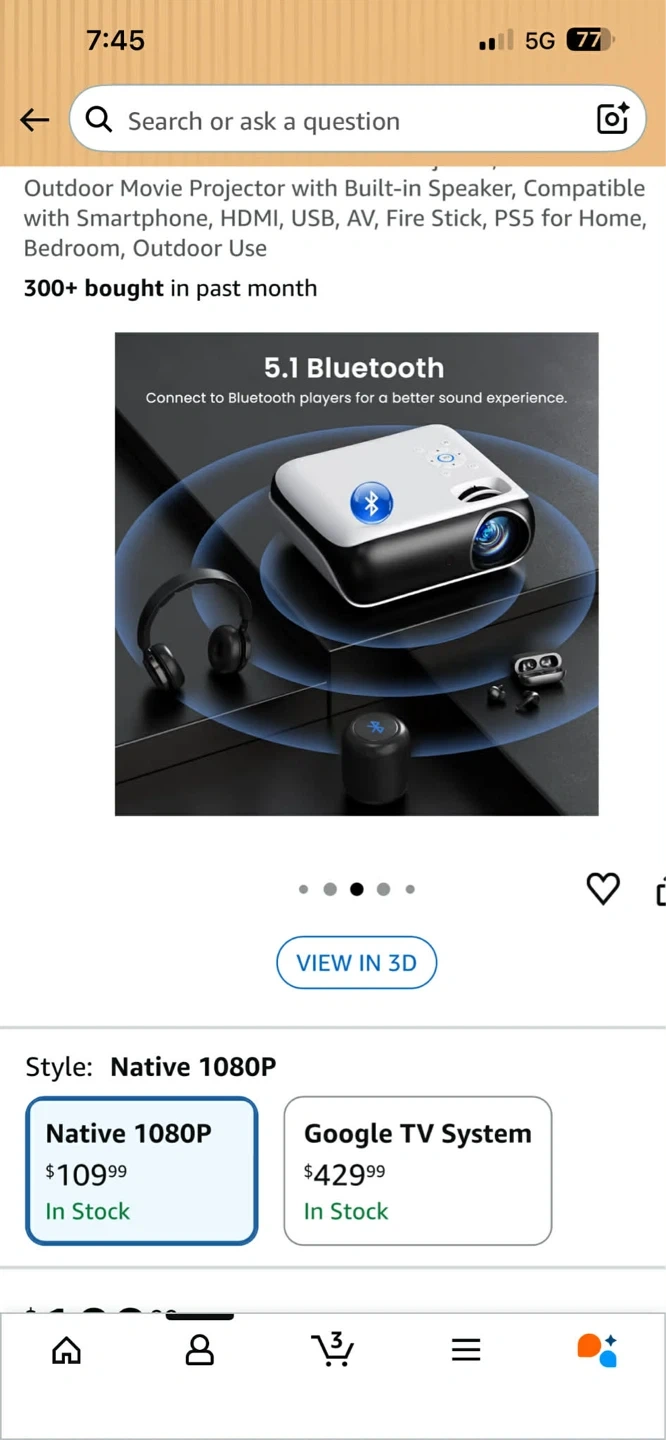The image size is (666, 1440).
Task: Add product to wishlist with heart icon
Action: click(x=602, y=888)
